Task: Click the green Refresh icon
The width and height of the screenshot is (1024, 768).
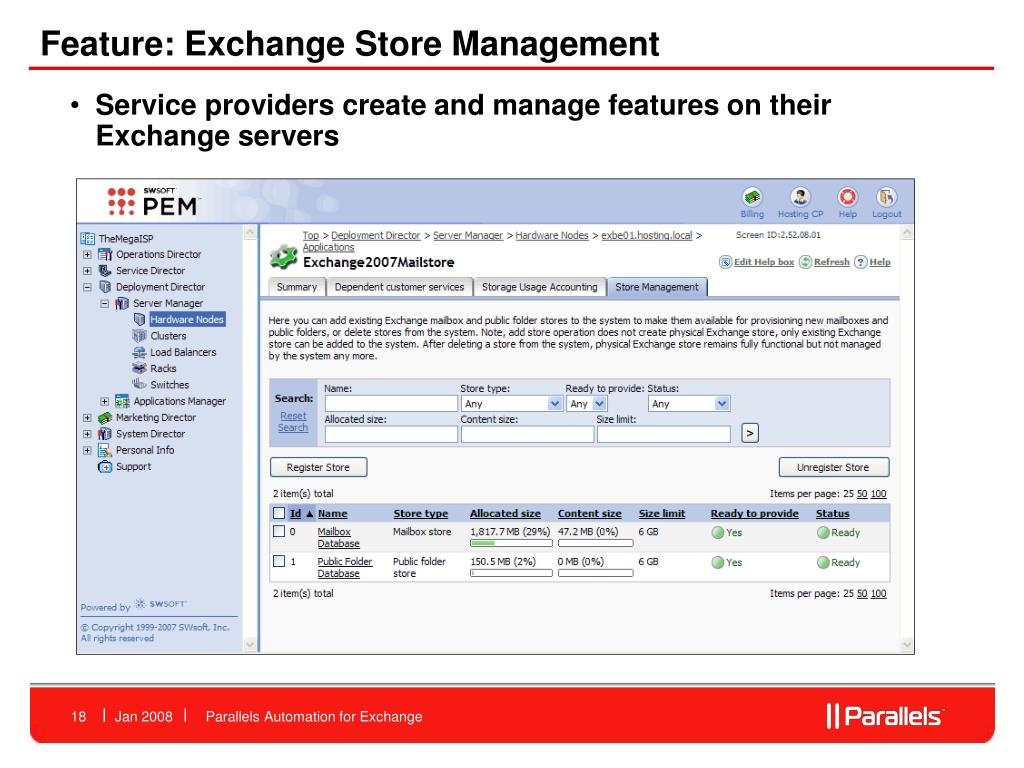Action: (x=805, y=262)
